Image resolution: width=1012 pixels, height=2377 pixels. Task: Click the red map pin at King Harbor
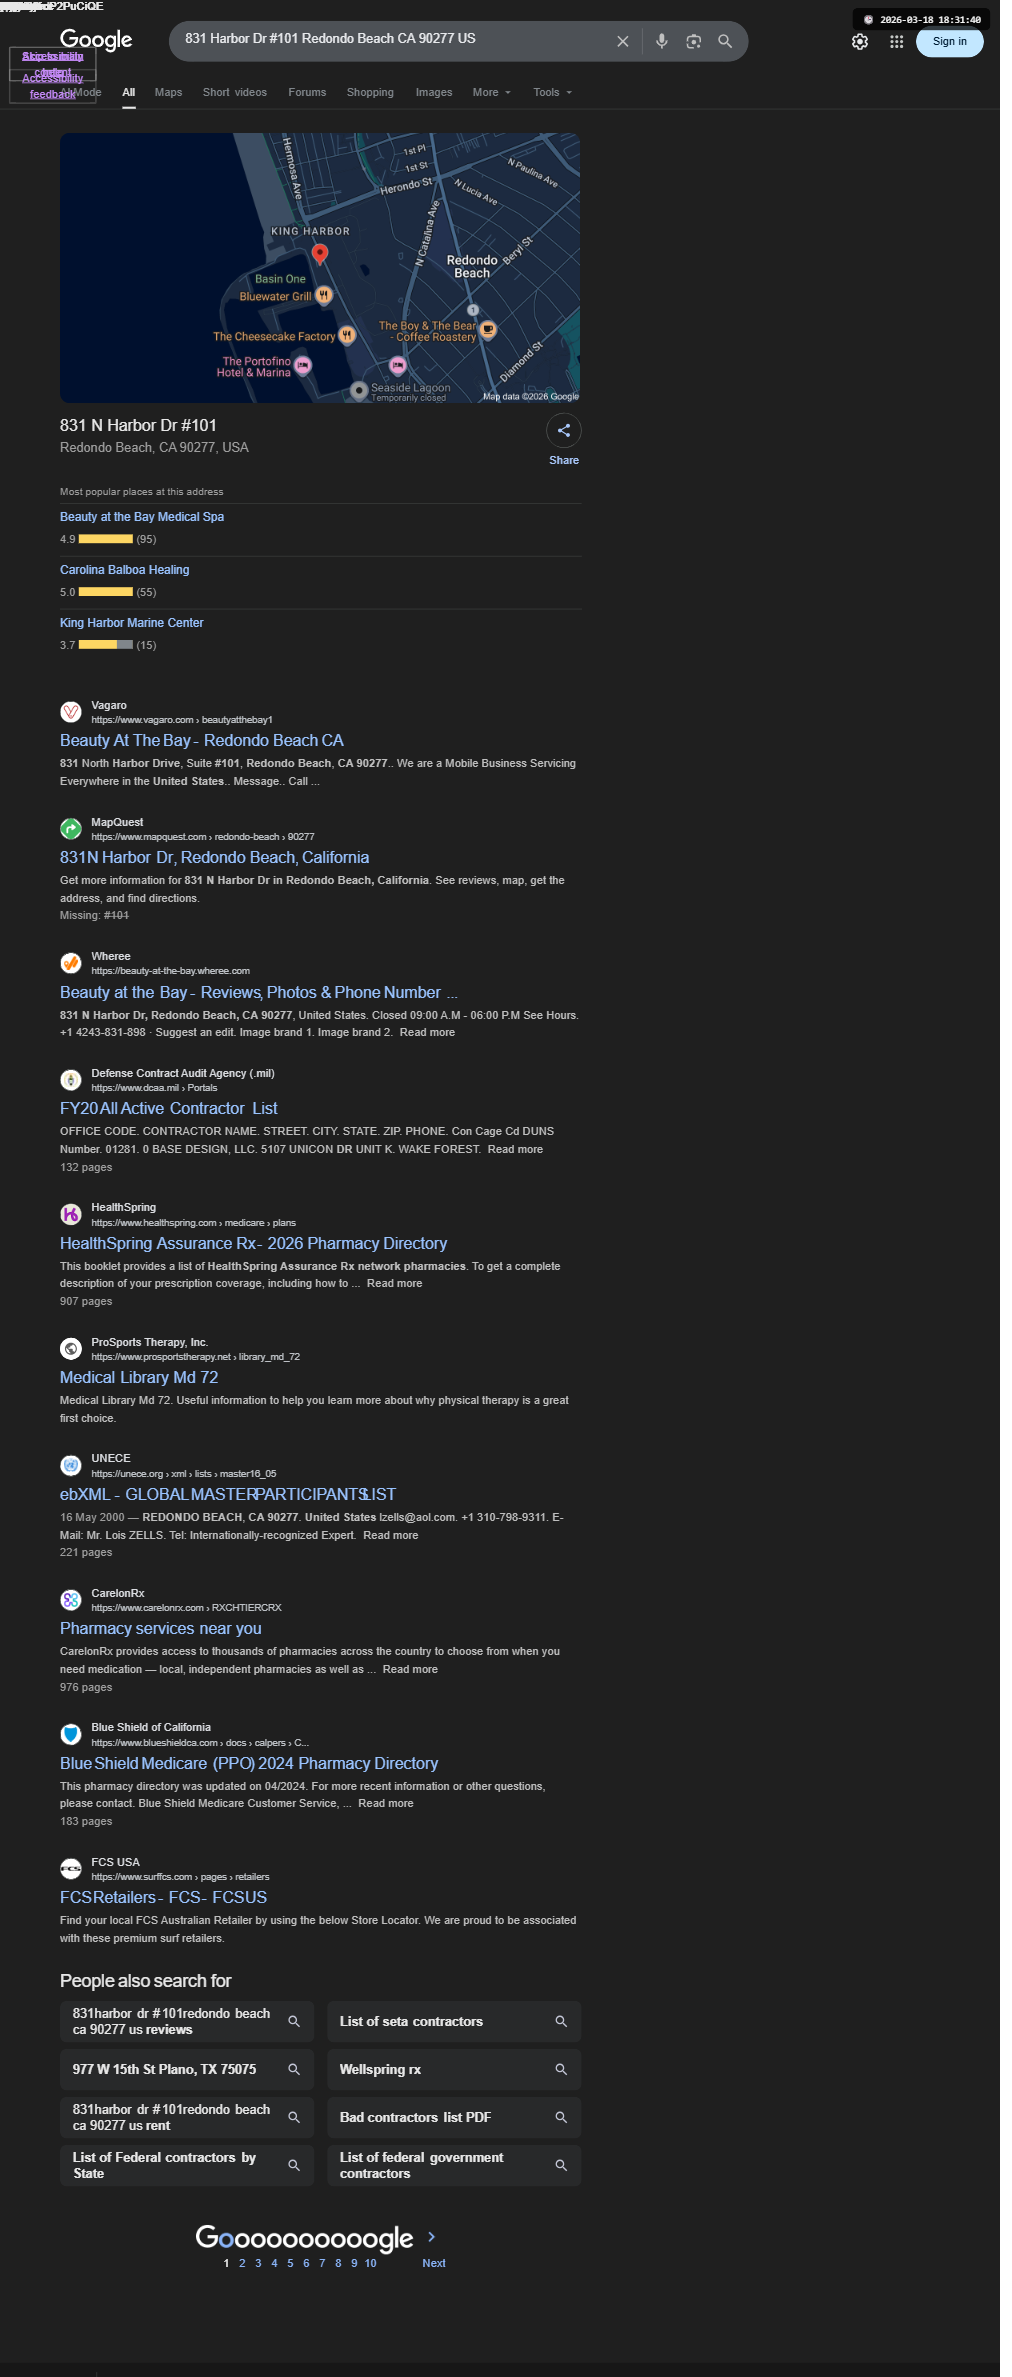click(320, 254)
